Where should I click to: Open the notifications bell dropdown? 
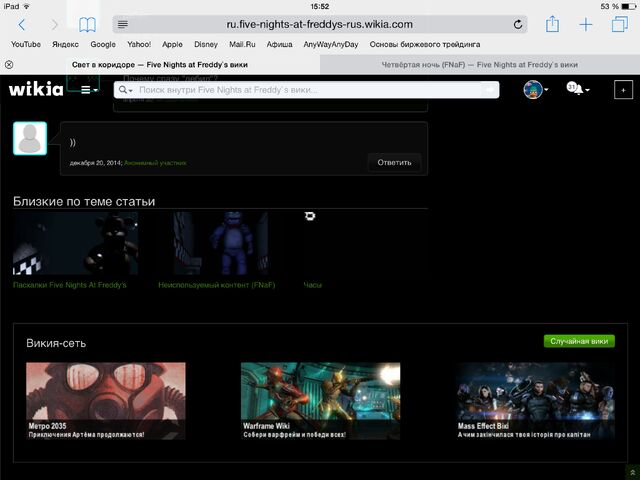(x=578, y=89)
